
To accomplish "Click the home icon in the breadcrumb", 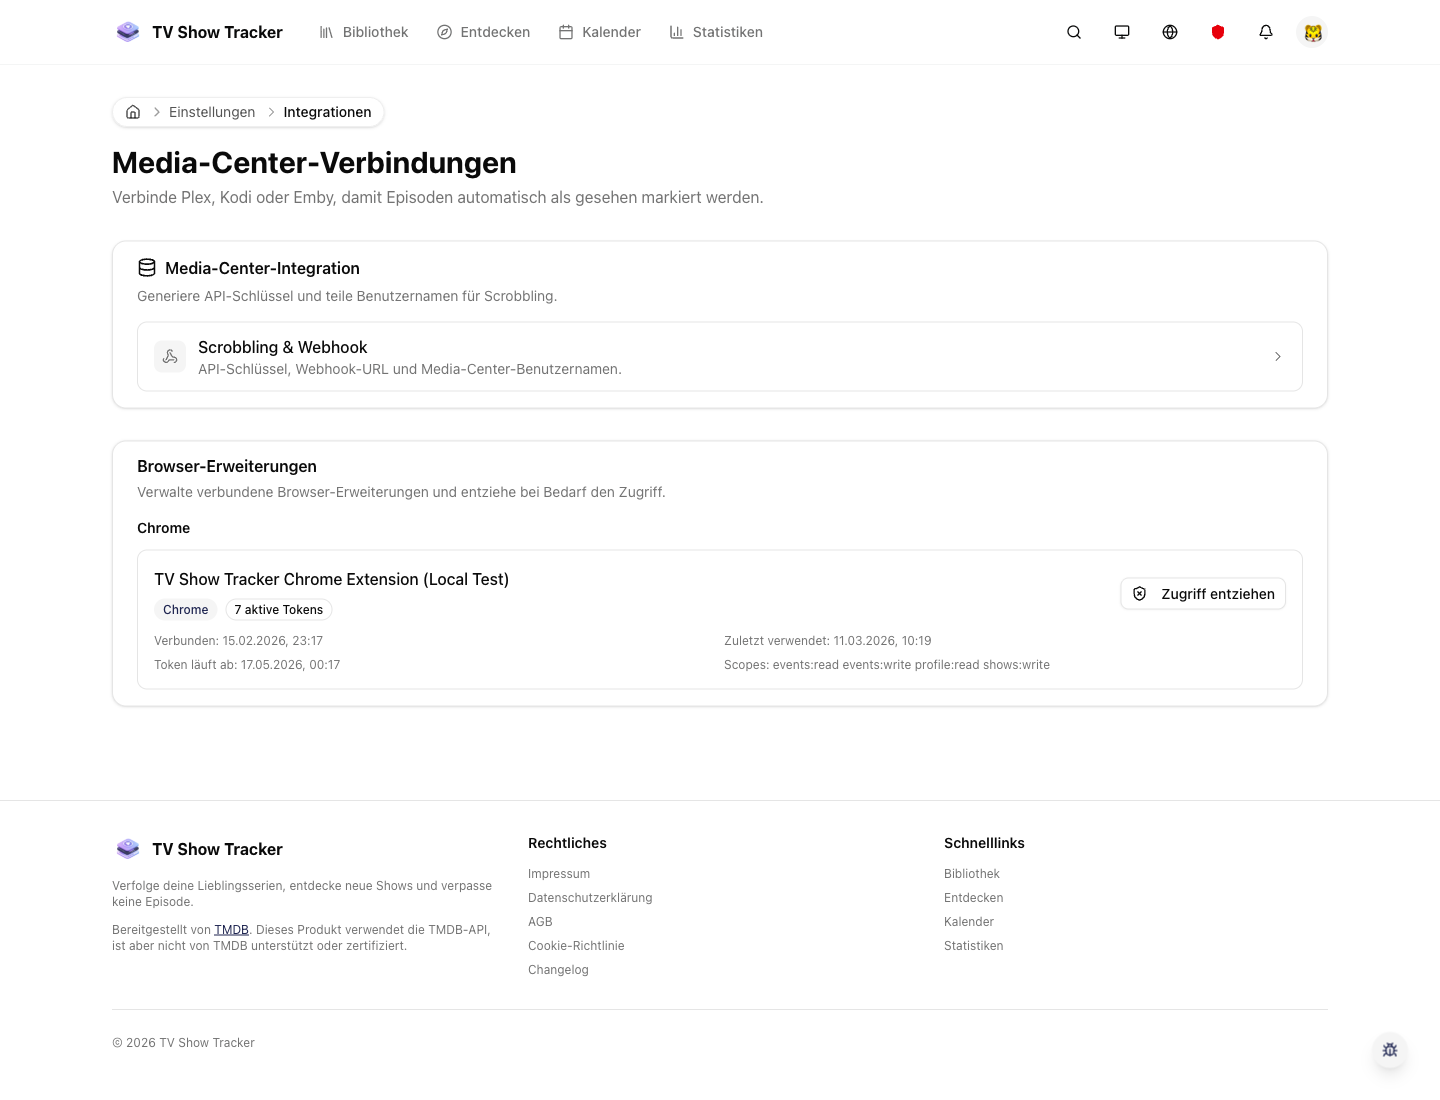I will click(x=133, y=112).
